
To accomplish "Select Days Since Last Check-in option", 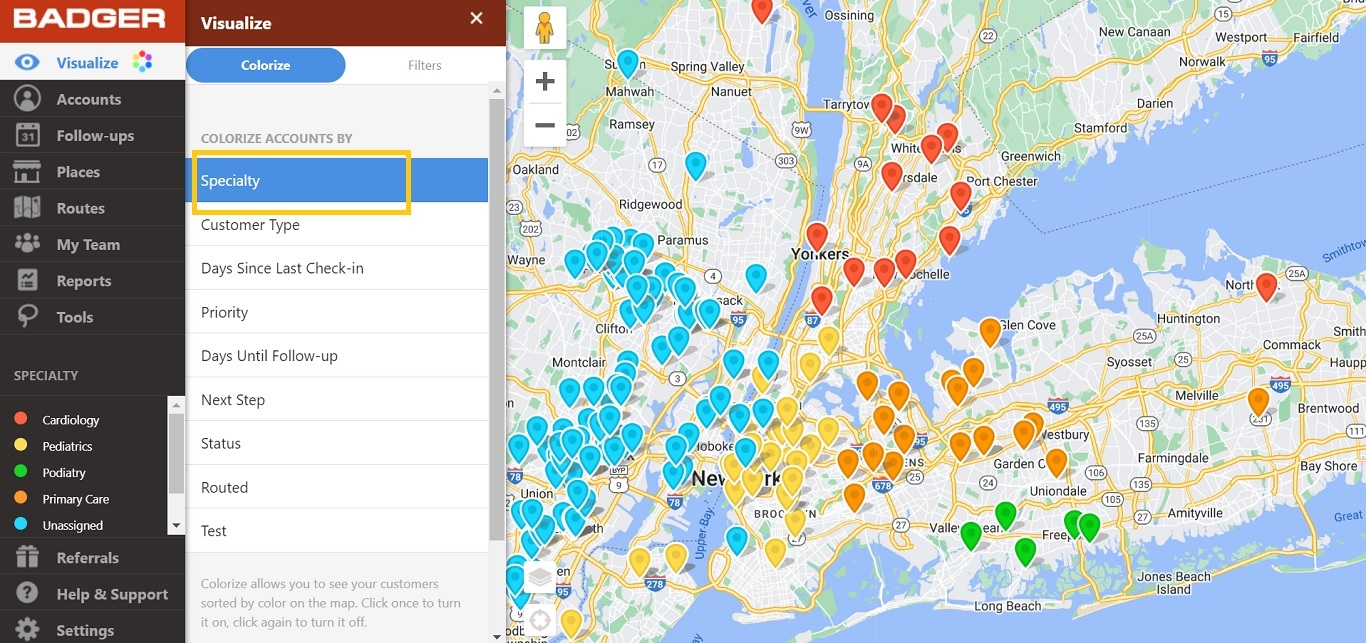I will coord(281,268).
